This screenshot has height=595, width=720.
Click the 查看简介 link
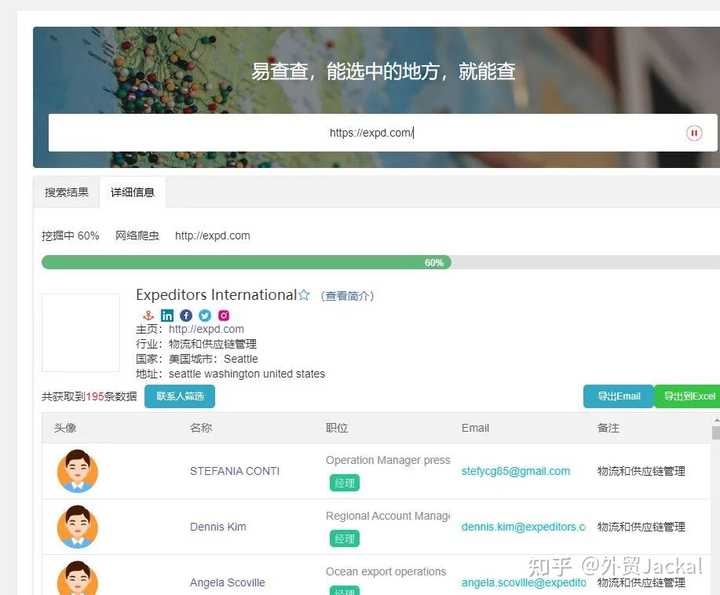[x=347, y=296]
